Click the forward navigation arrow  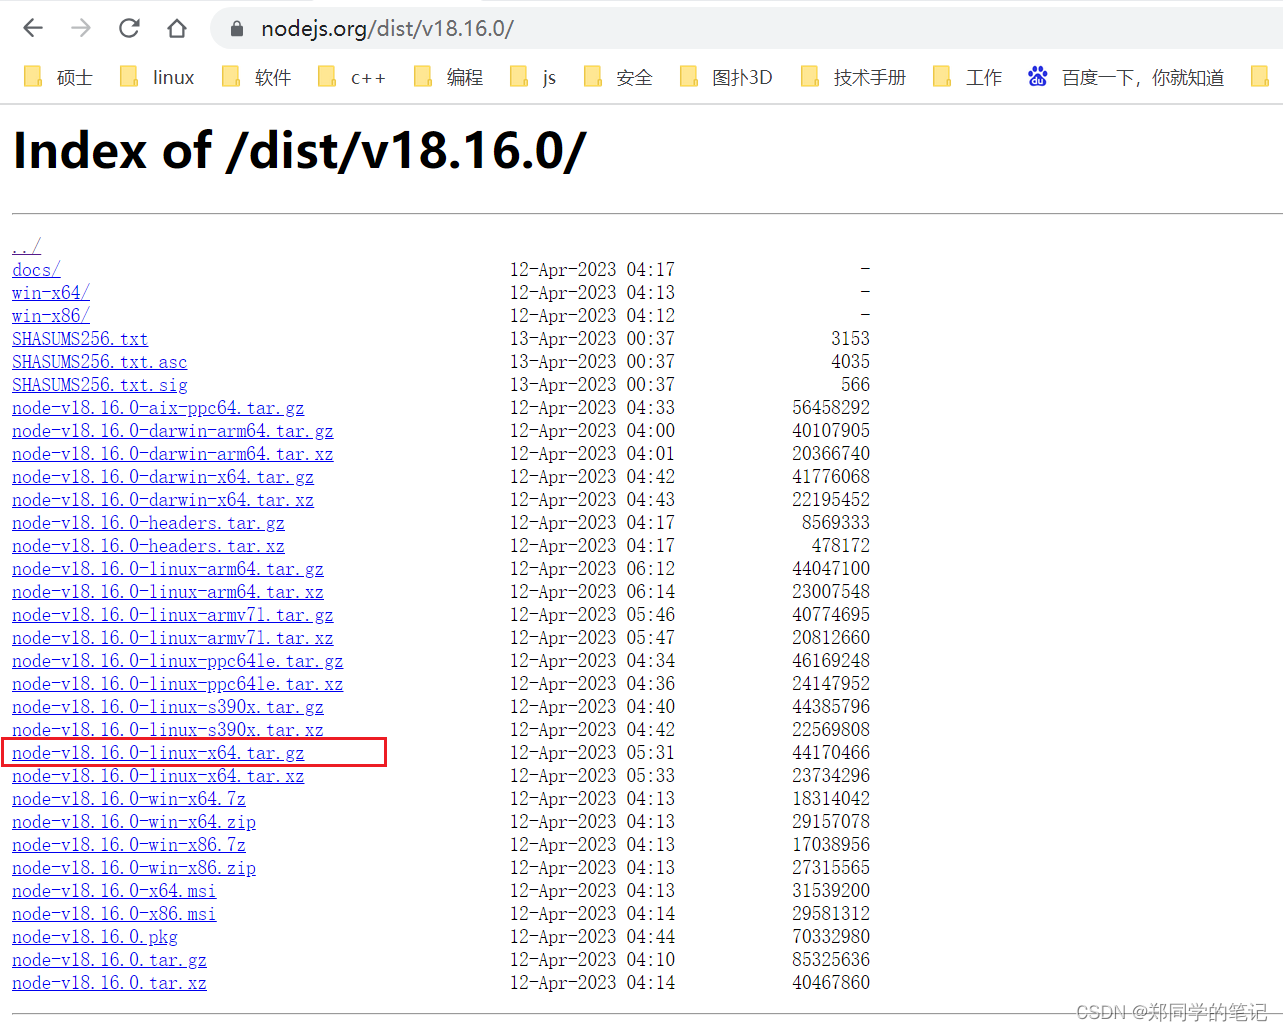pos(80,28)
